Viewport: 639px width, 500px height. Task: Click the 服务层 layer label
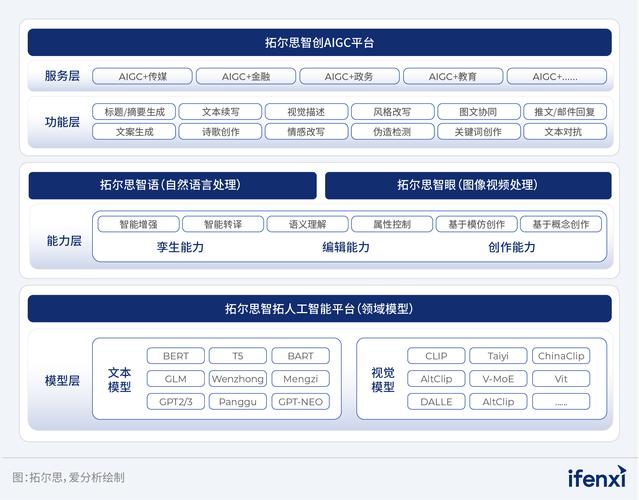tap(62, 76)
